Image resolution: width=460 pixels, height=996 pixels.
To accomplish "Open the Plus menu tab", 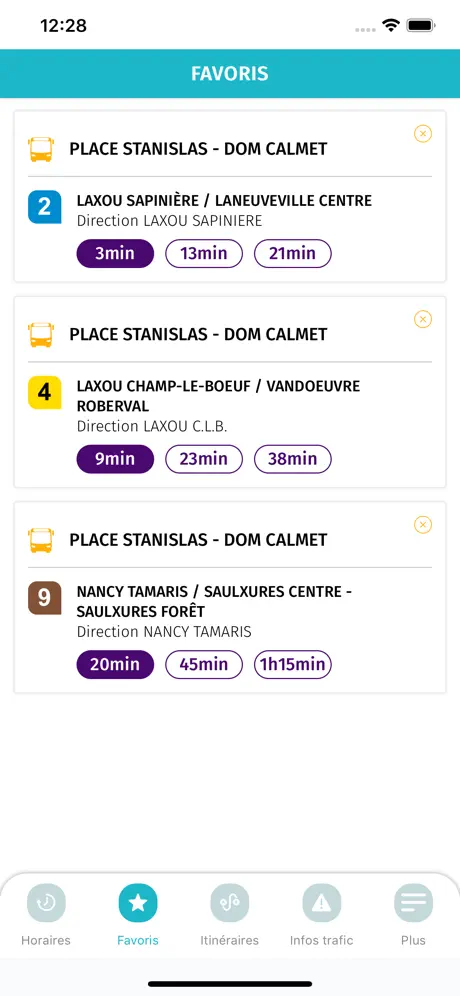I will (x=413, y=913).
